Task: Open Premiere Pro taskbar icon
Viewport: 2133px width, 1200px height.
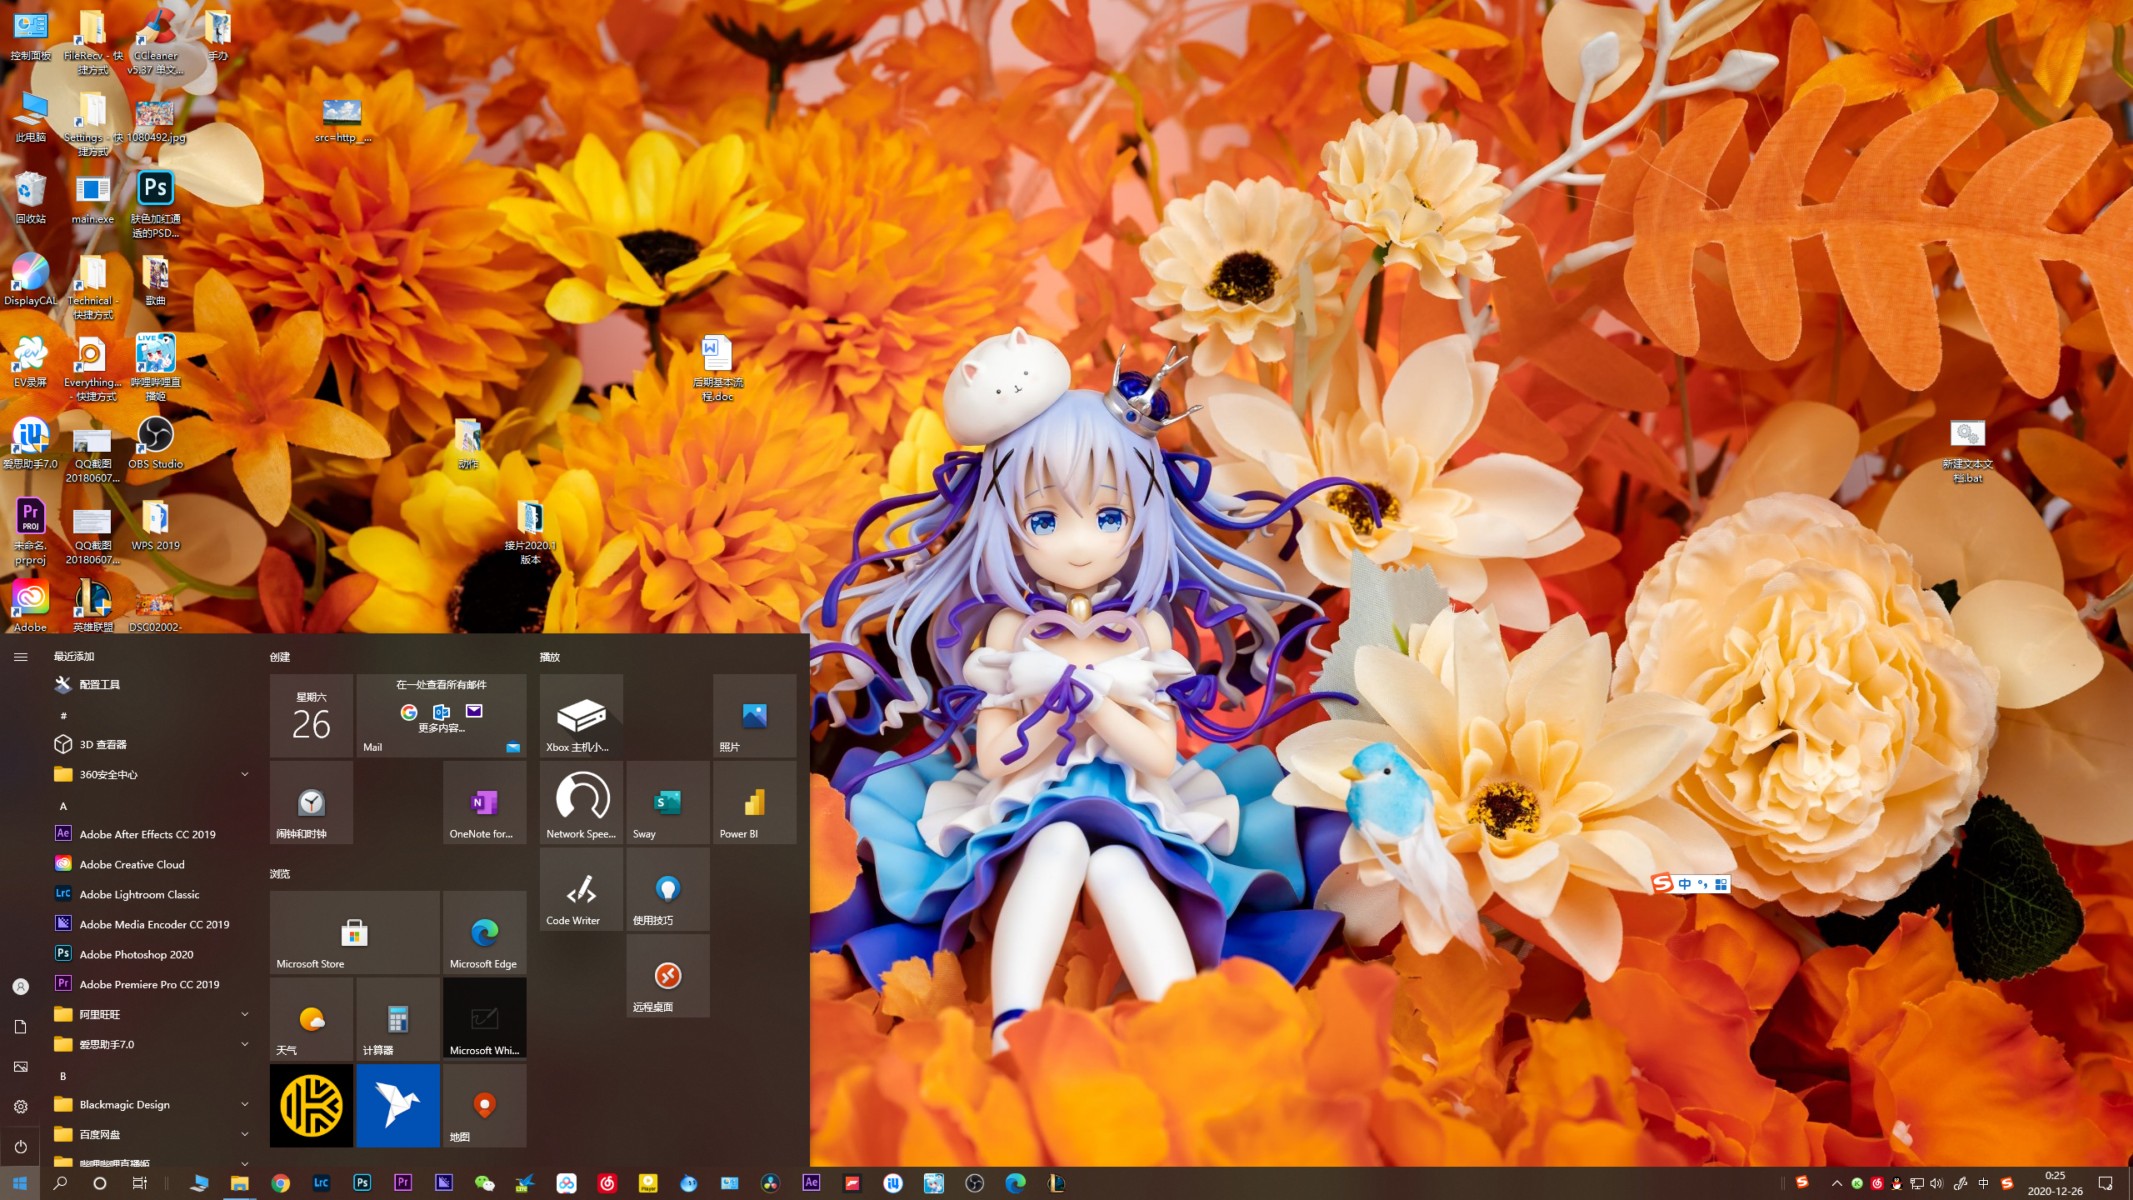Action: point(403,1183)
